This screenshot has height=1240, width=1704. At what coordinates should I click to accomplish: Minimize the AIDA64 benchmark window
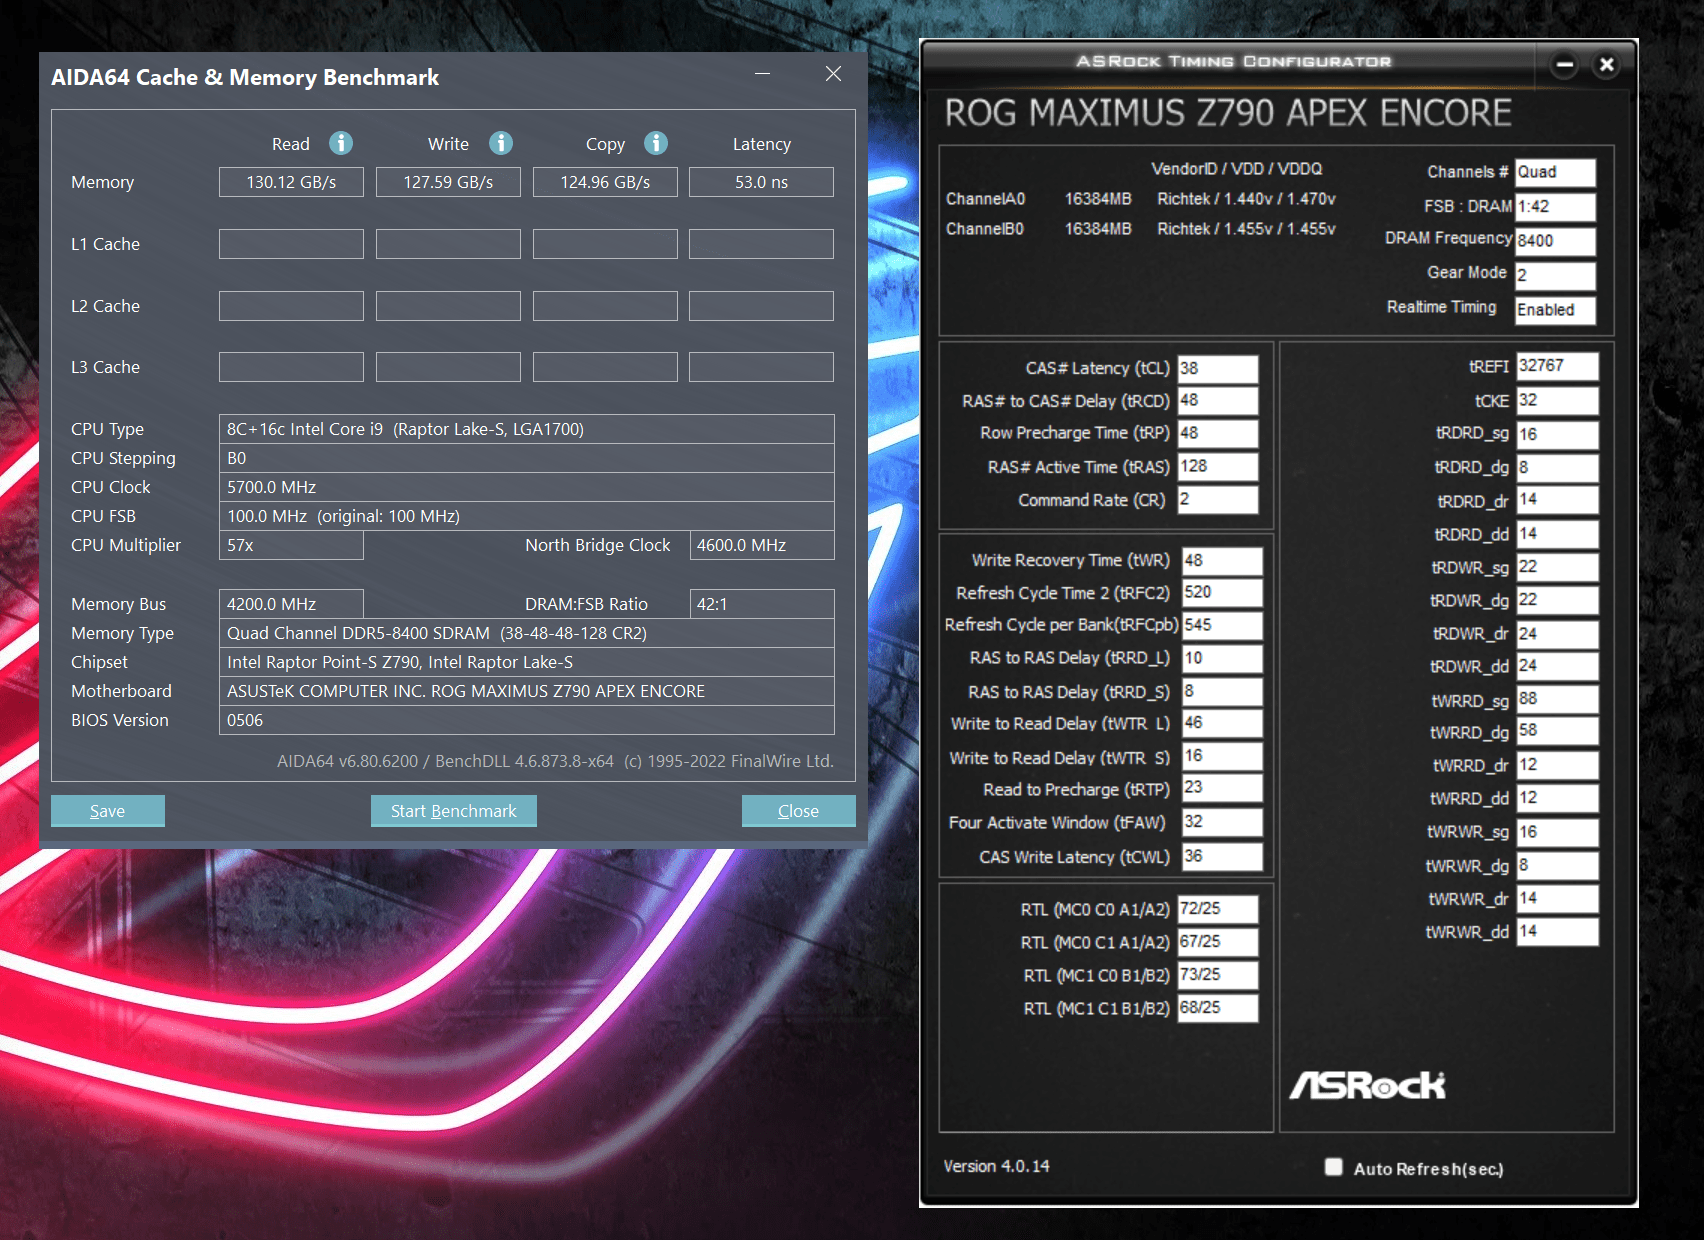coord(762,74)
